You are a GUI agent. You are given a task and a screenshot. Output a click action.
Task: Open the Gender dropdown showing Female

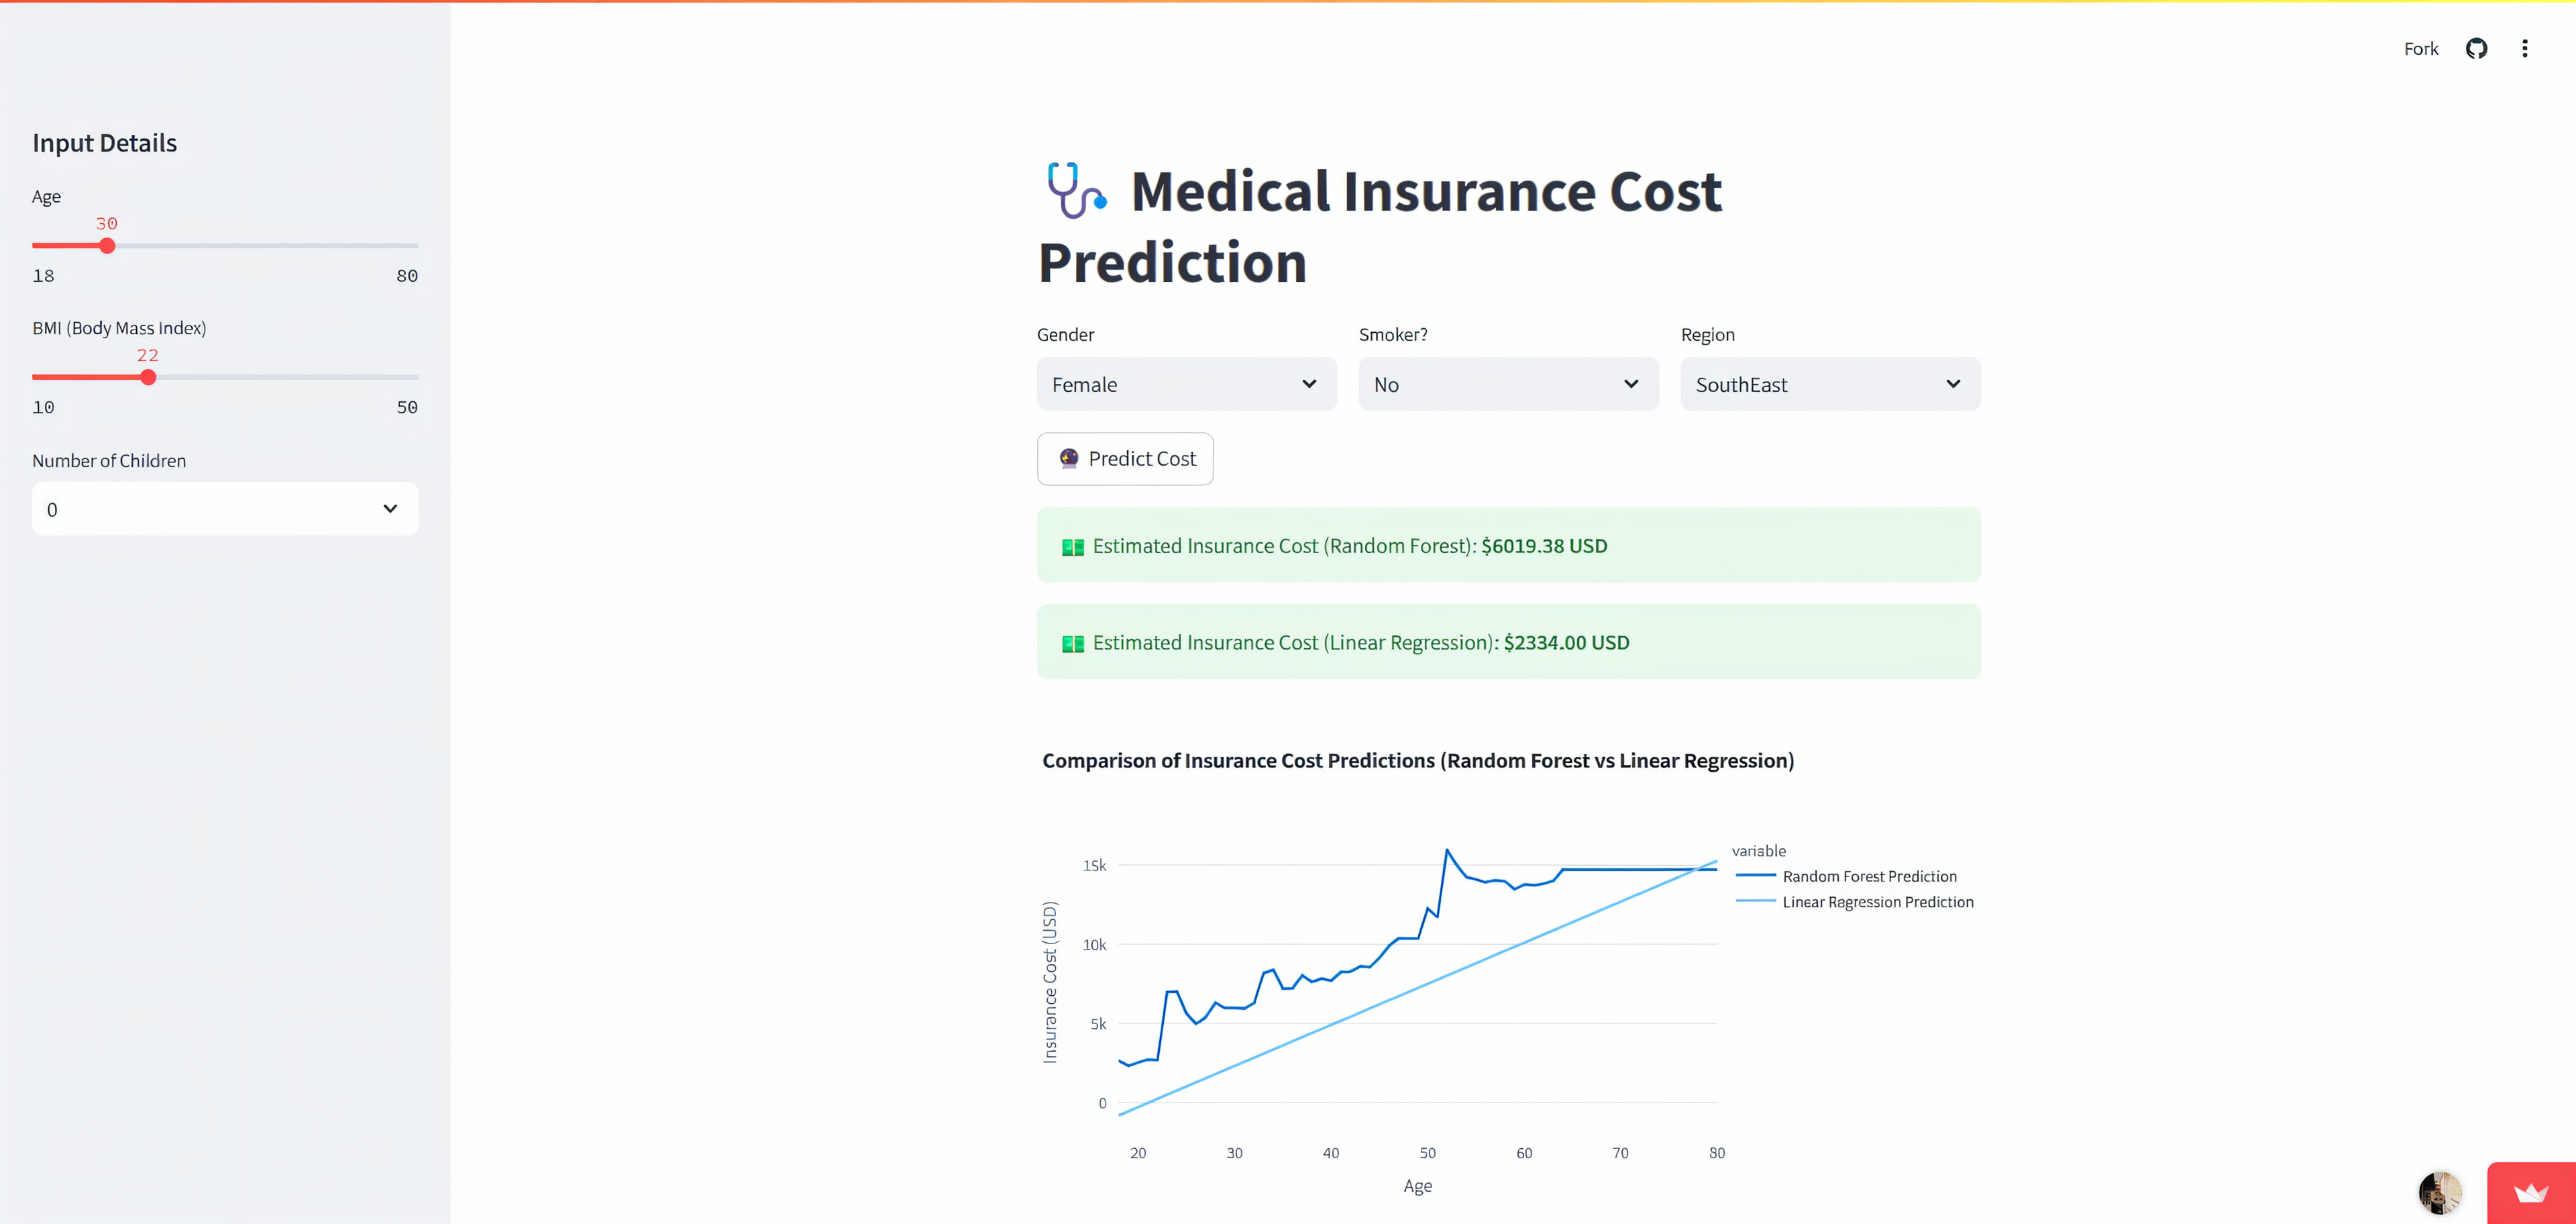pyautogui.click(x=1186, y=383)
